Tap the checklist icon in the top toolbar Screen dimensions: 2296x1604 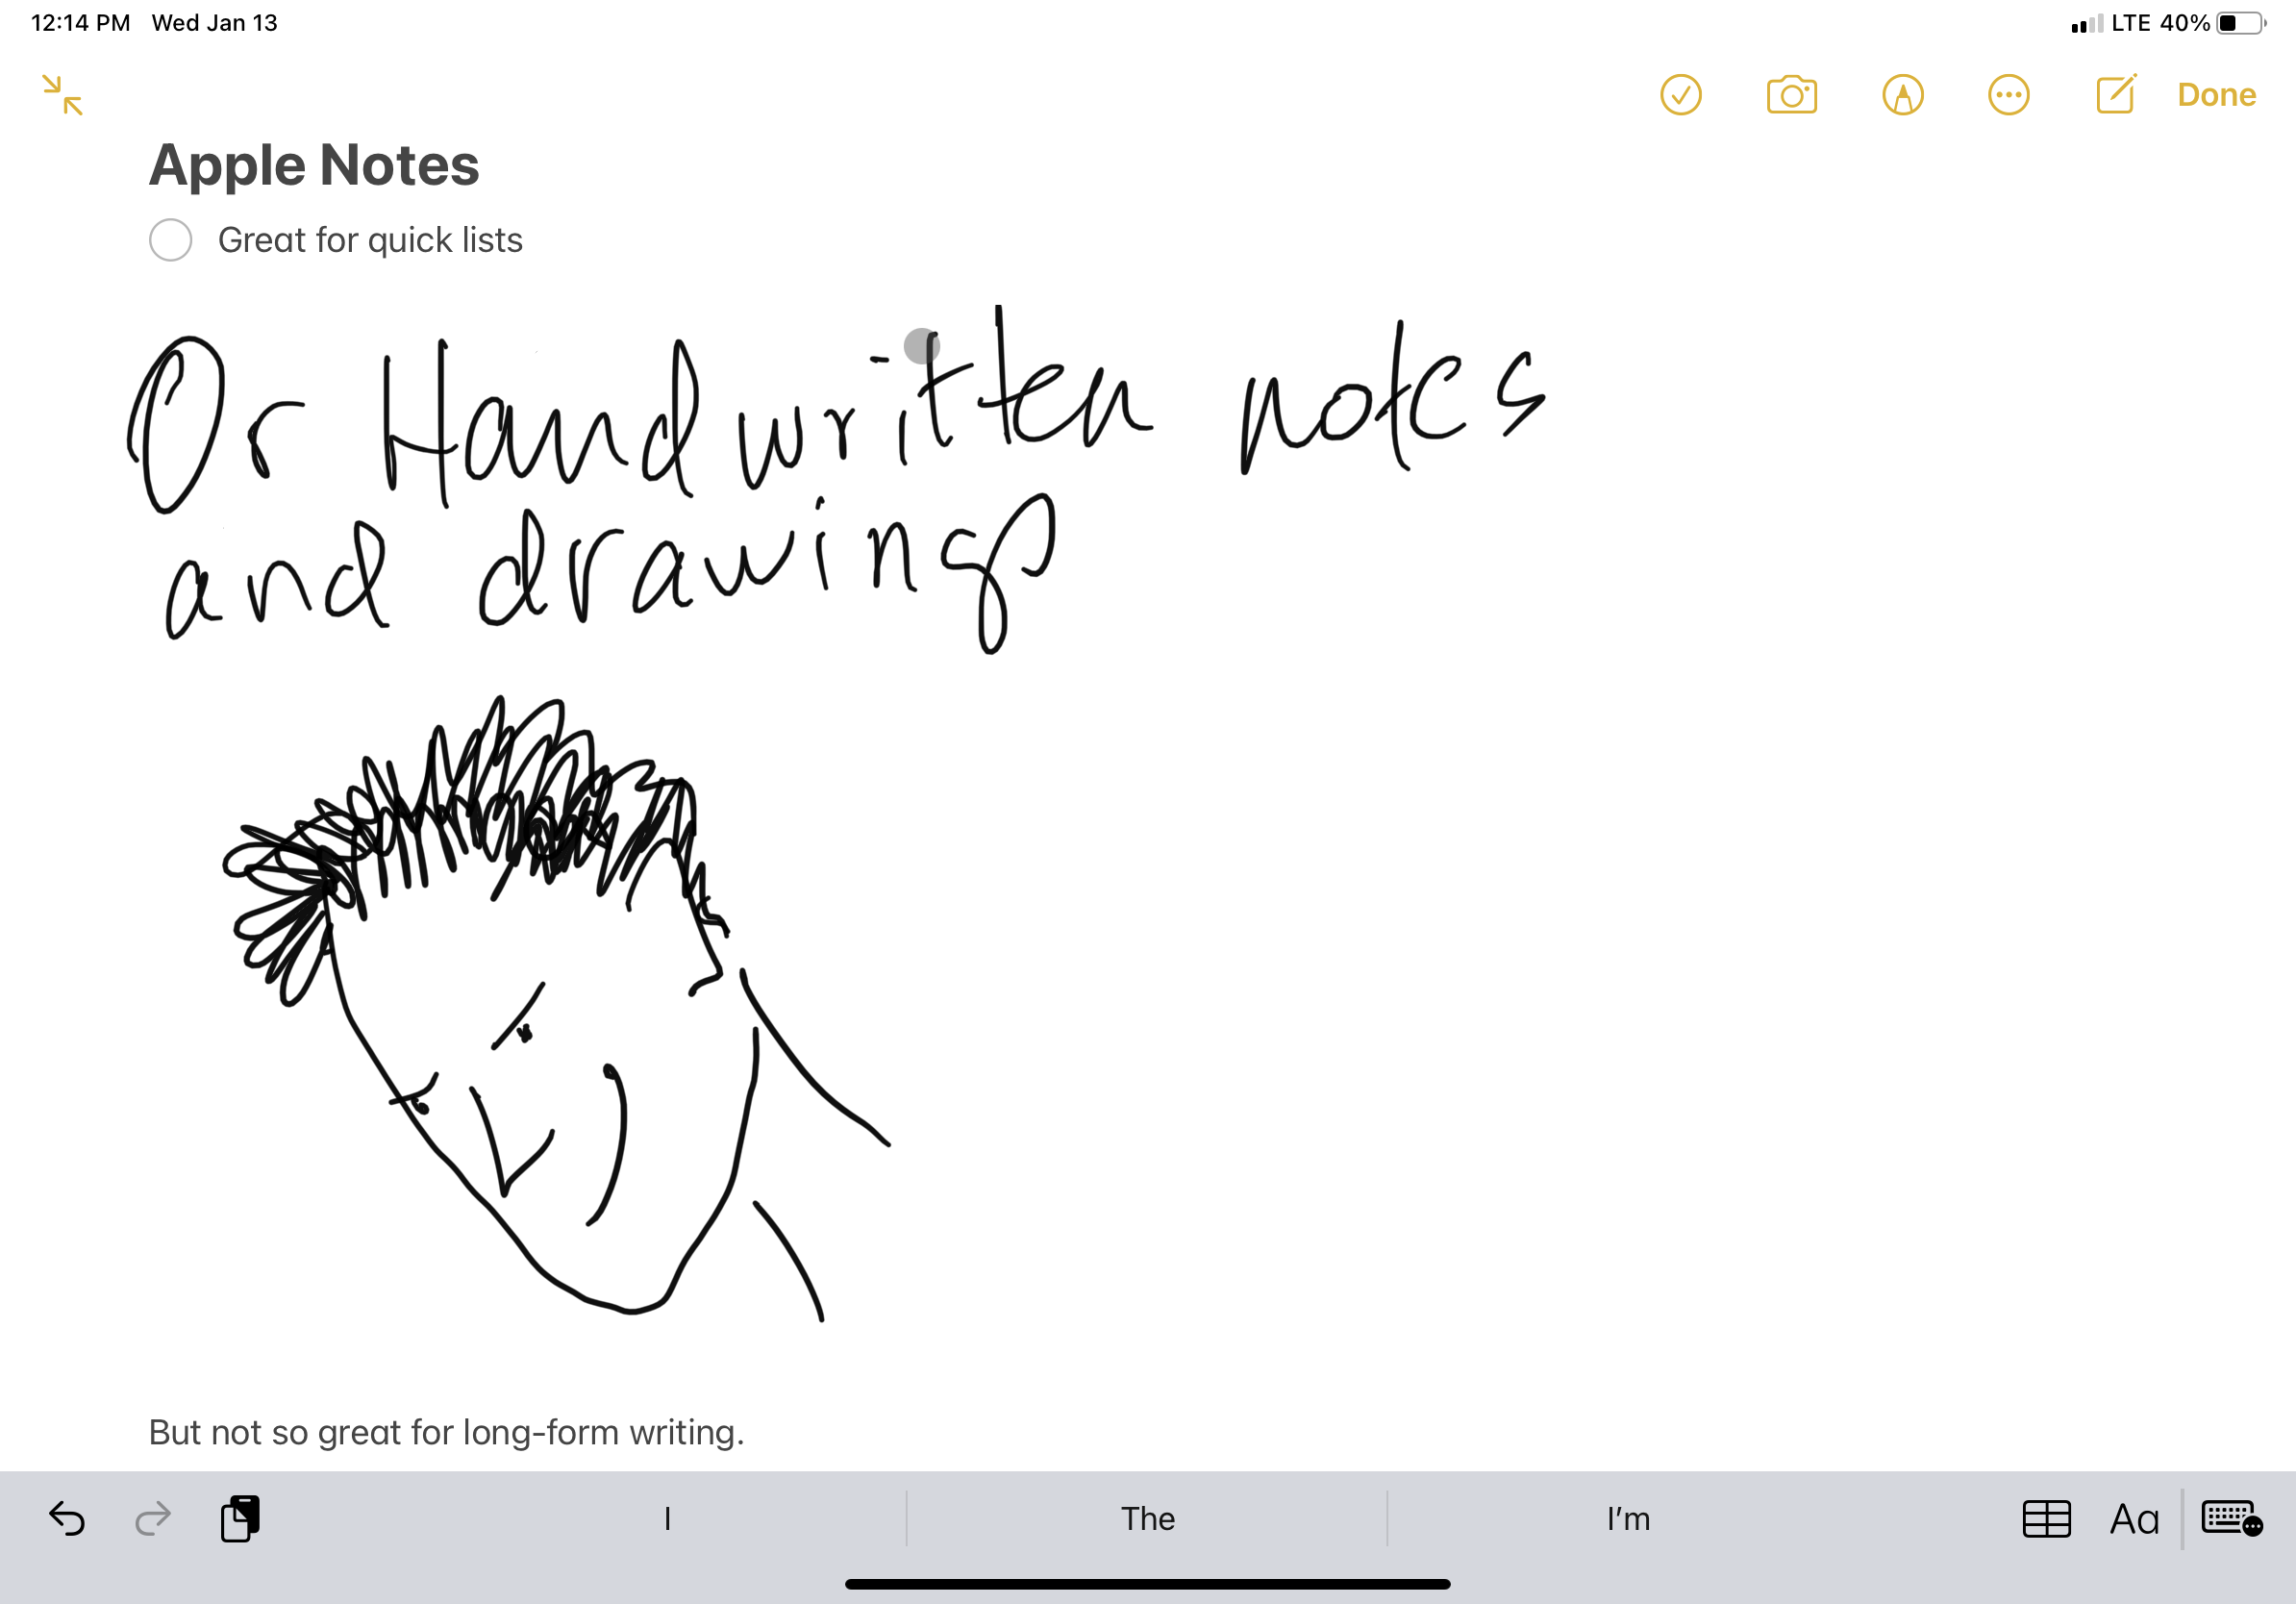pos(1680,95)
